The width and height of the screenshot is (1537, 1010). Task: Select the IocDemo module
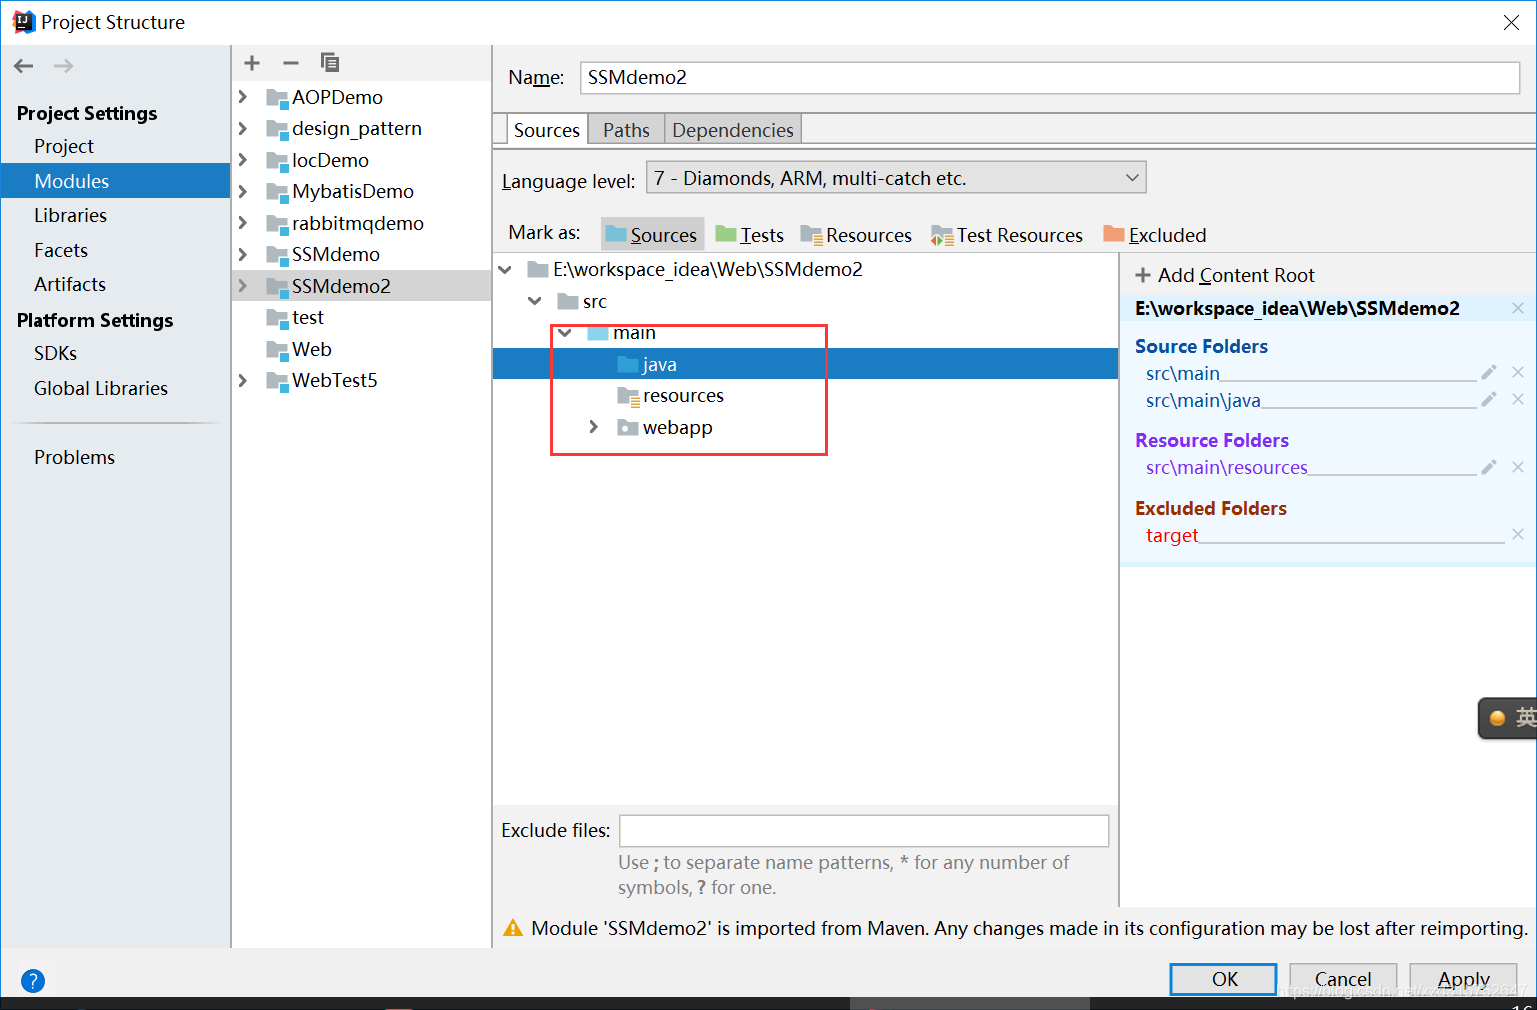[361, 160]
